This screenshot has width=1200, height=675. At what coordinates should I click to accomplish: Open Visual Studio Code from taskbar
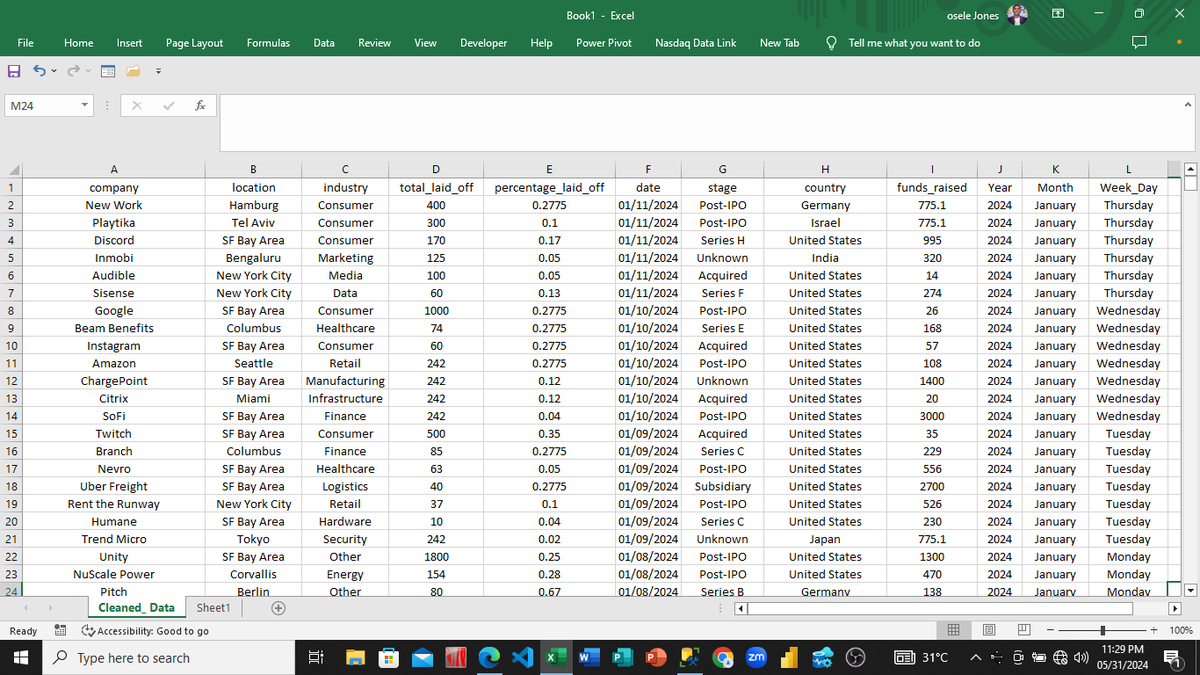(x=523, y=657)
